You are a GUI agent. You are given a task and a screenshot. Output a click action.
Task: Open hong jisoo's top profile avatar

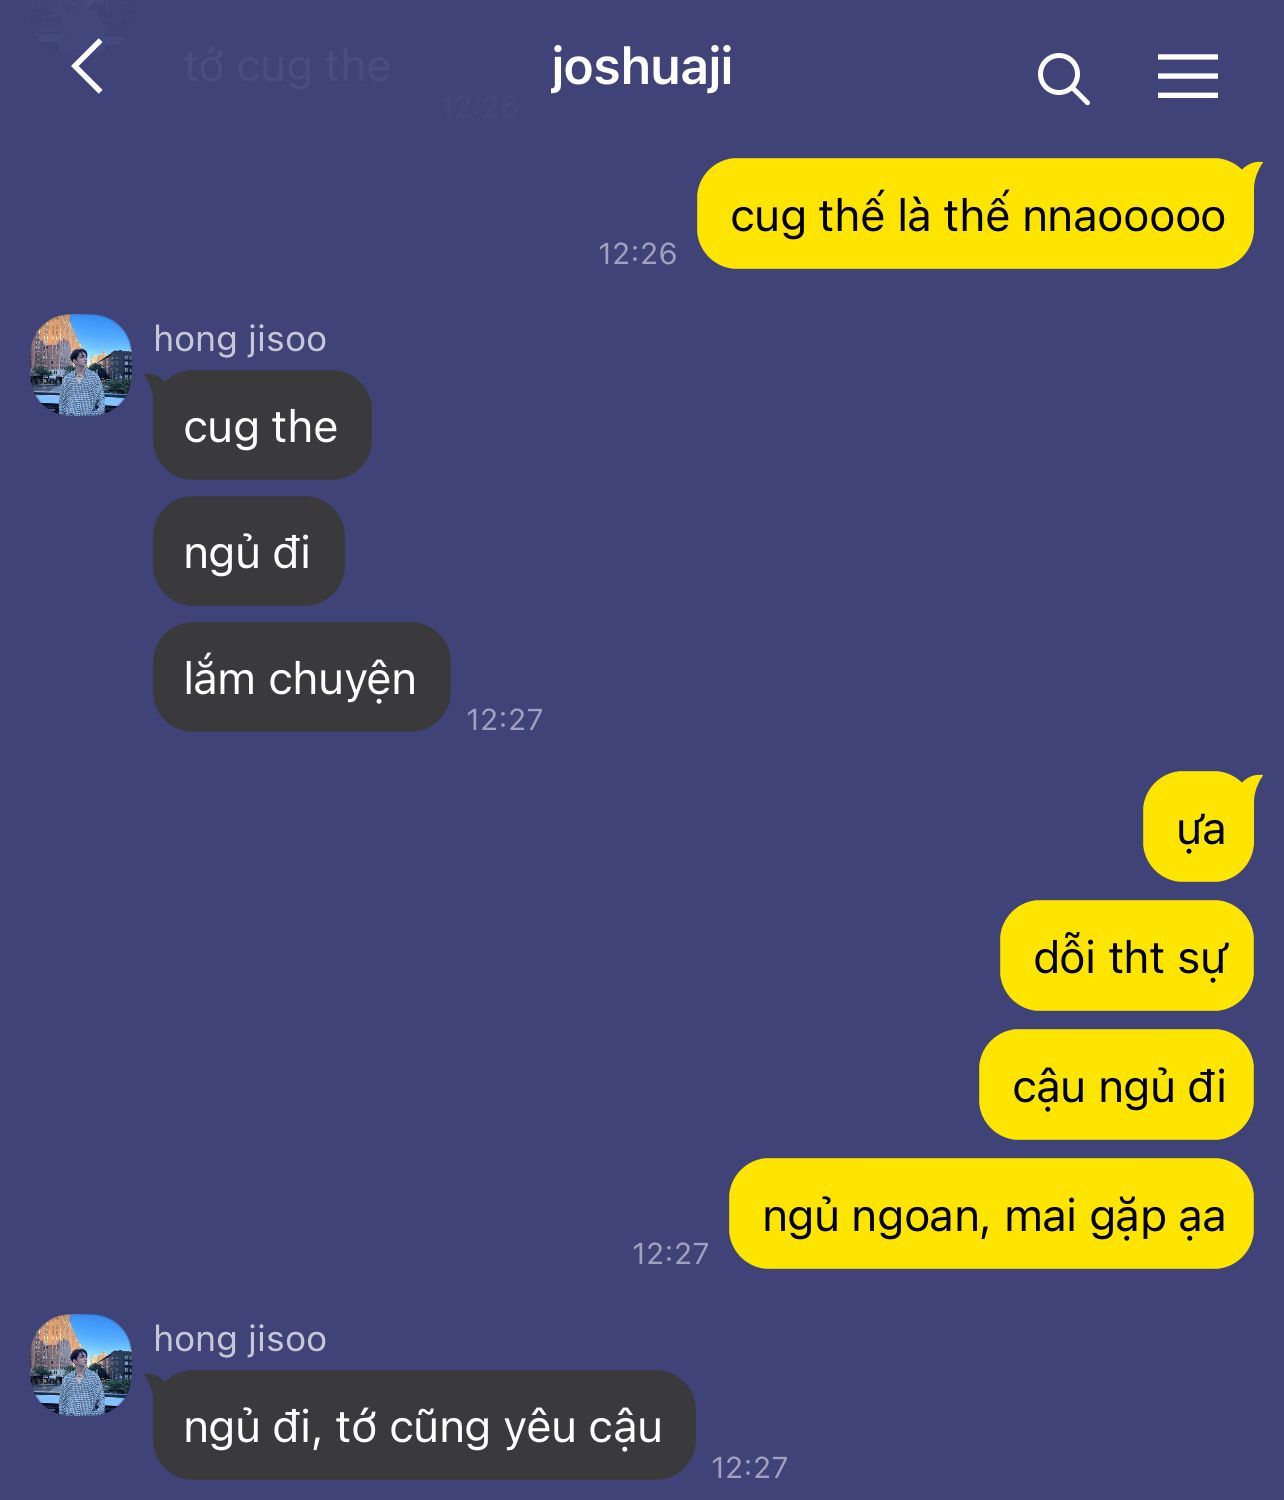tap(81, 365)
